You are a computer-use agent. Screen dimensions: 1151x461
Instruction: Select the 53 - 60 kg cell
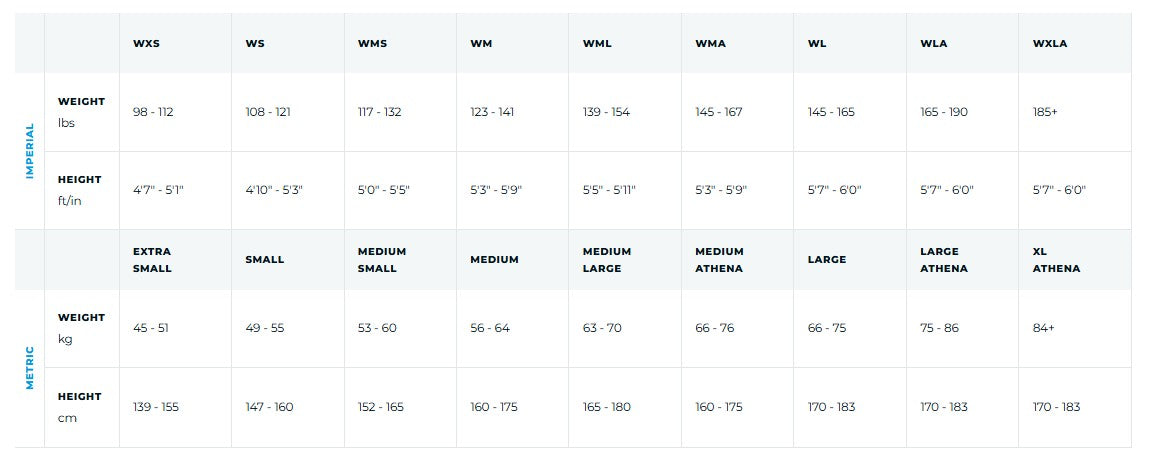click(377, 328)
